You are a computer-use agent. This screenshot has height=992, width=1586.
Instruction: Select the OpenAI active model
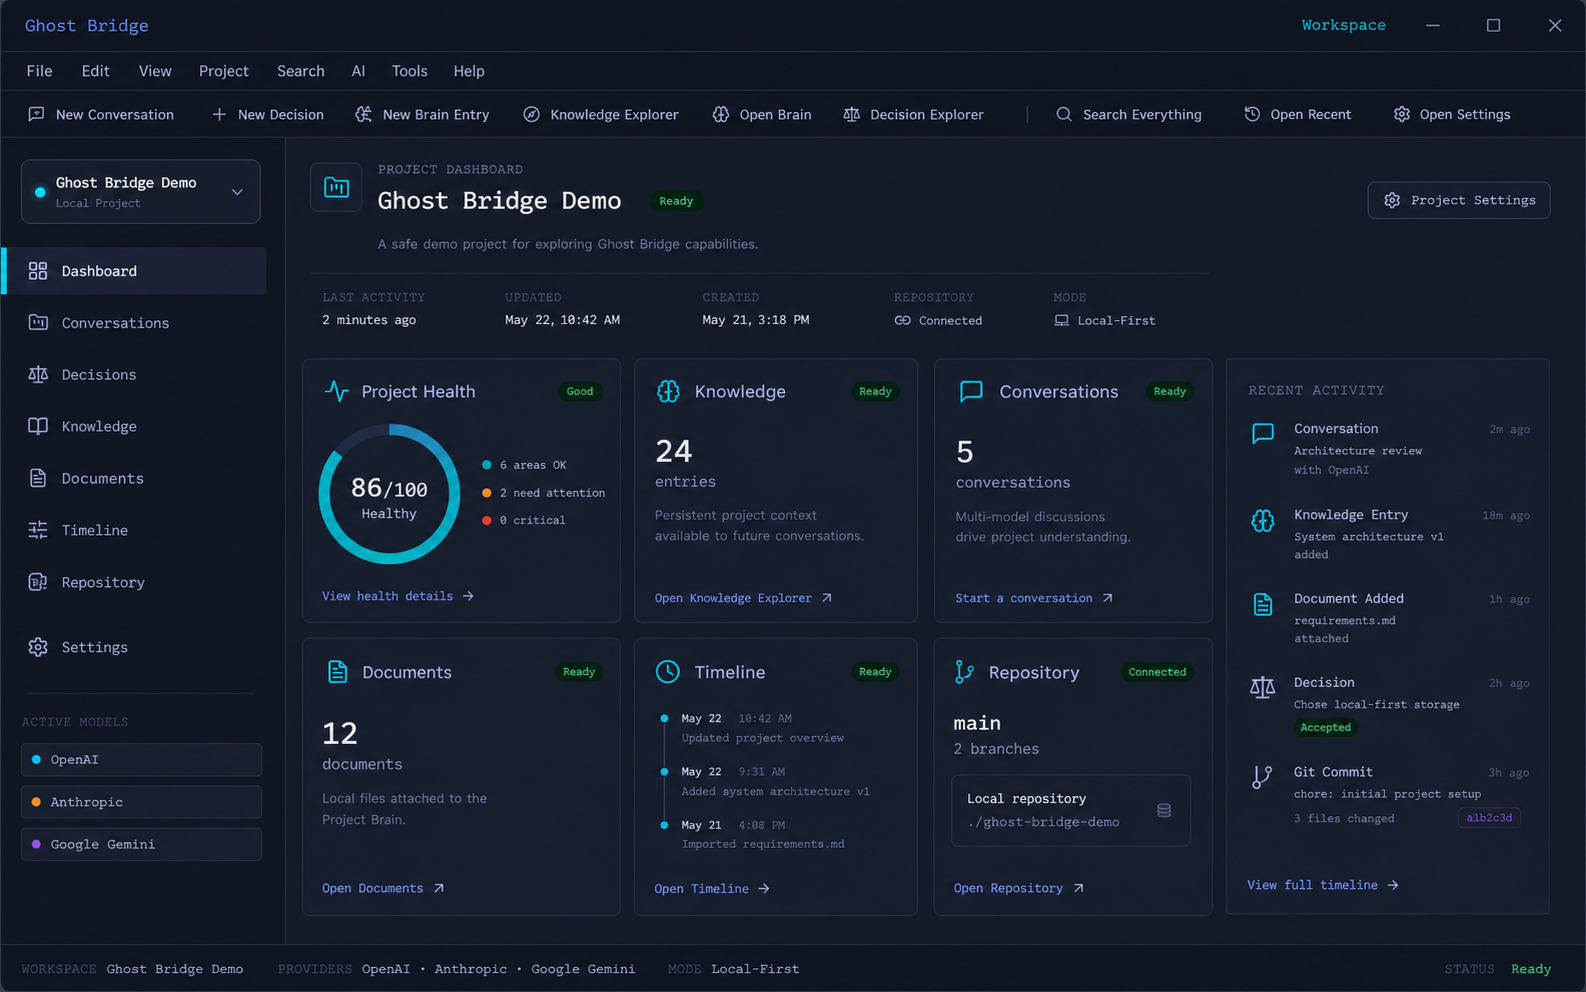(x=141, y=760)
